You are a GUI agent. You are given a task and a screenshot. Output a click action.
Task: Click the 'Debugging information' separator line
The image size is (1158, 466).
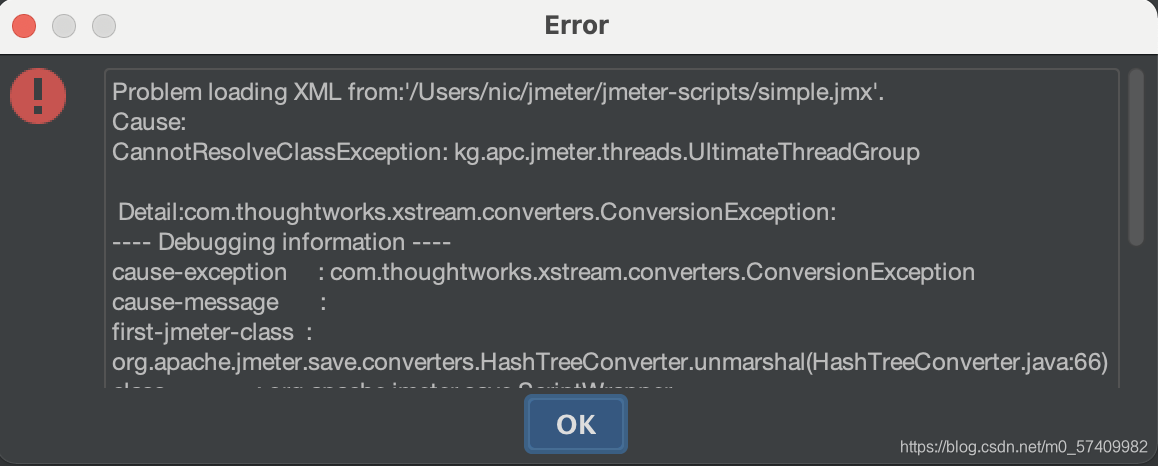click(x=281, y=241)
